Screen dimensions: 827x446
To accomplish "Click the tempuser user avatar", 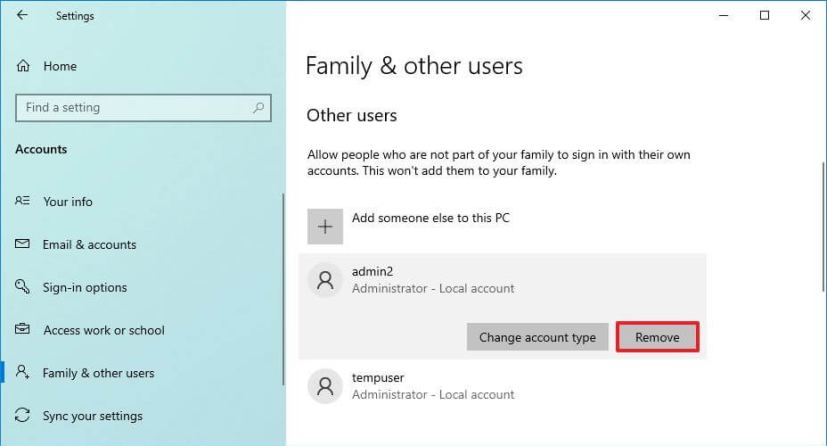I will coord(325,386).
